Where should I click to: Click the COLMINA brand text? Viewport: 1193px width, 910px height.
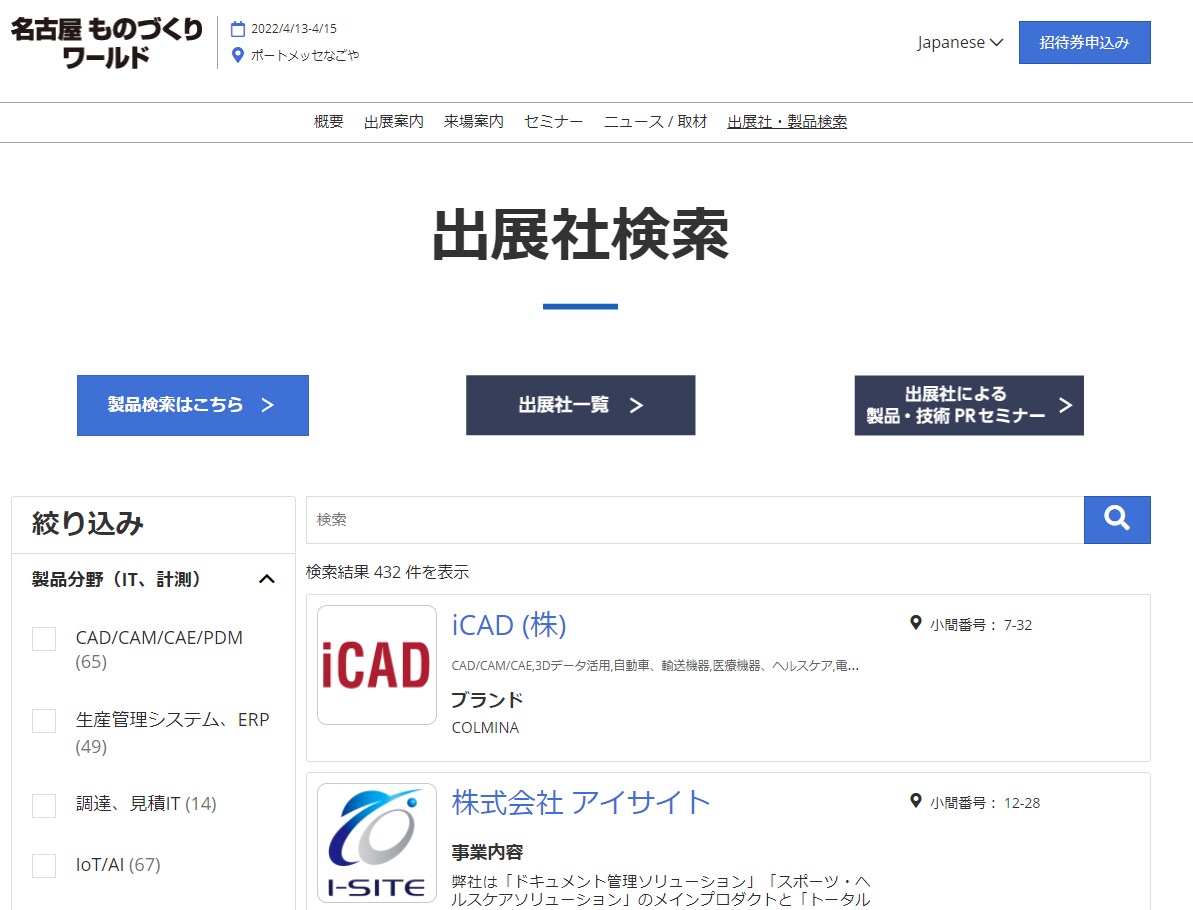(x=485, y=728)
